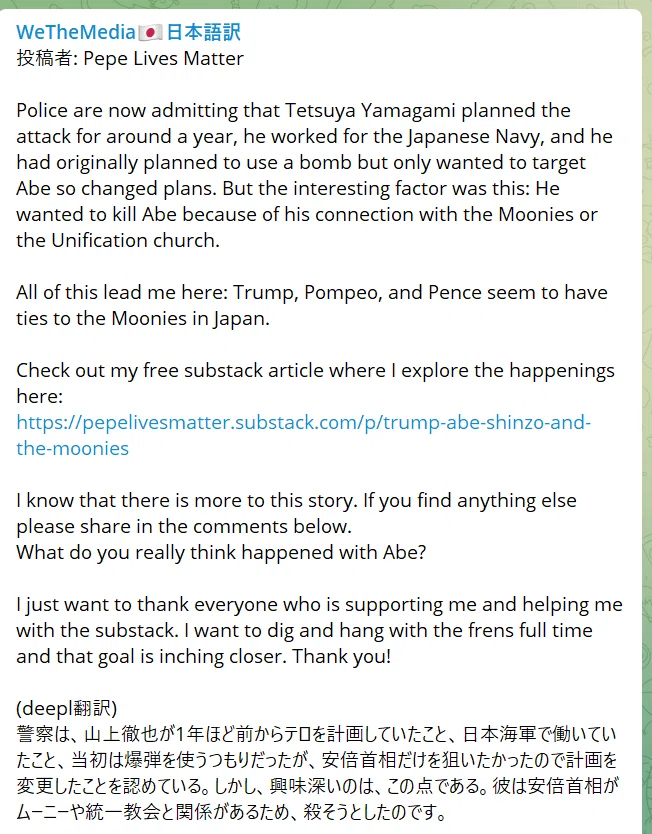The image size is (652, 834).
Task: Open the pepelivesmatter.substack.com article link
Action: point(304,435)
